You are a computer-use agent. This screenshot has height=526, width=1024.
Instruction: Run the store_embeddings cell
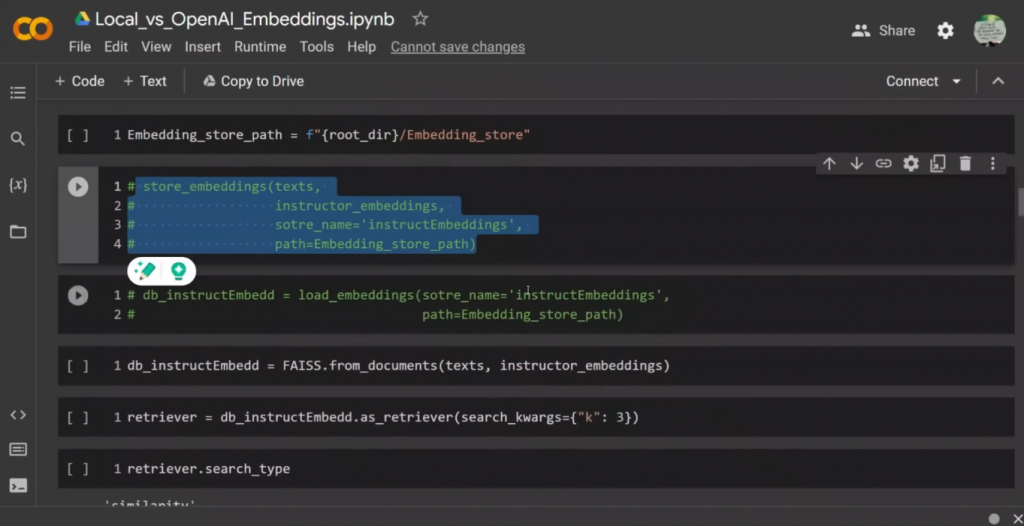point(78,187)
